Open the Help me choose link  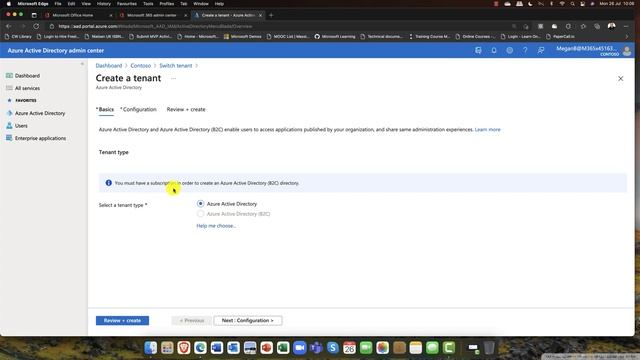click(216, 226)
